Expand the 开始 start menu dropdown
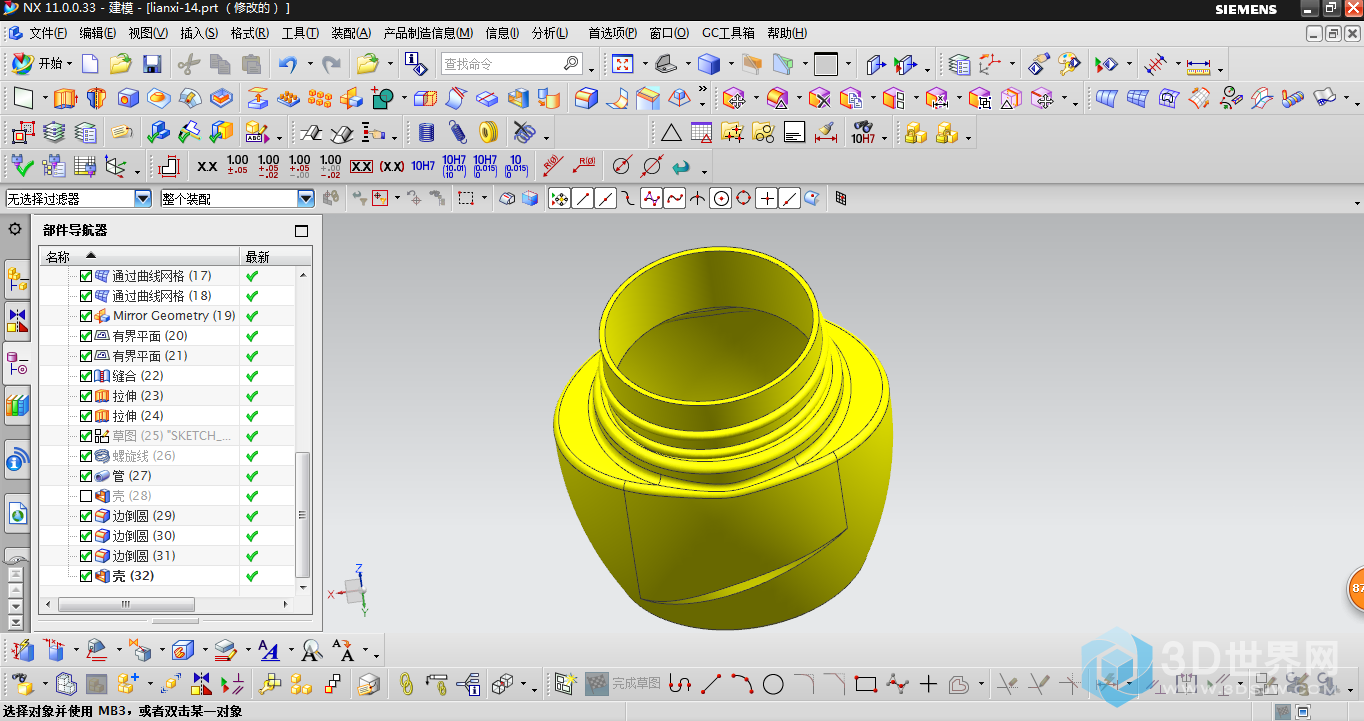 pyautogui.click(x=69, y=65)
